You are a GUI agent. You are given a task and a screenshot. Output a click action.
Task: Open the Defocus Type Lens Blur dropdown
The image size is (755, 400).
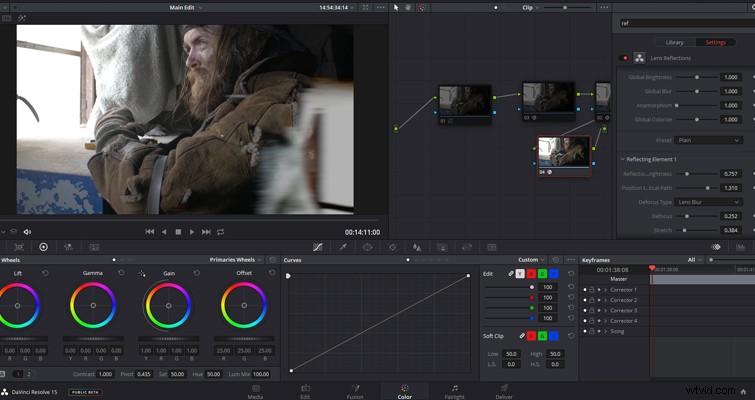pos(708,202)
